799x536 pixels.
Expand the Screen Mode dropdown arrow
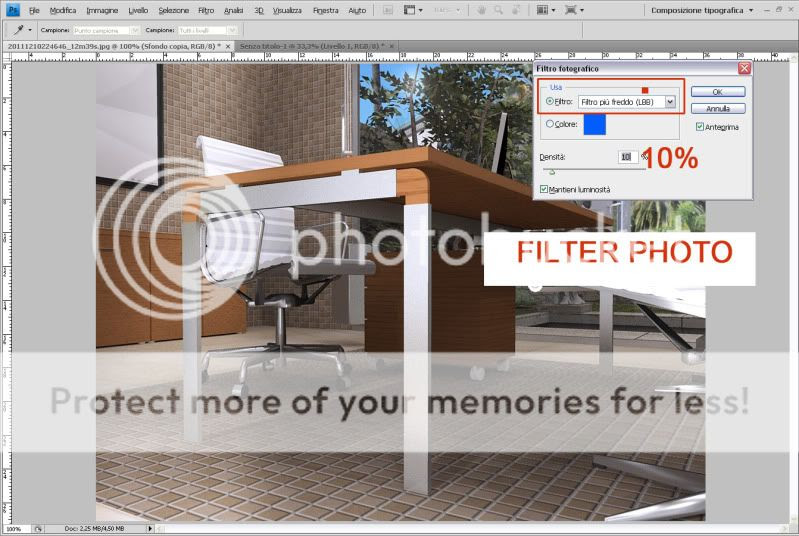581,10
